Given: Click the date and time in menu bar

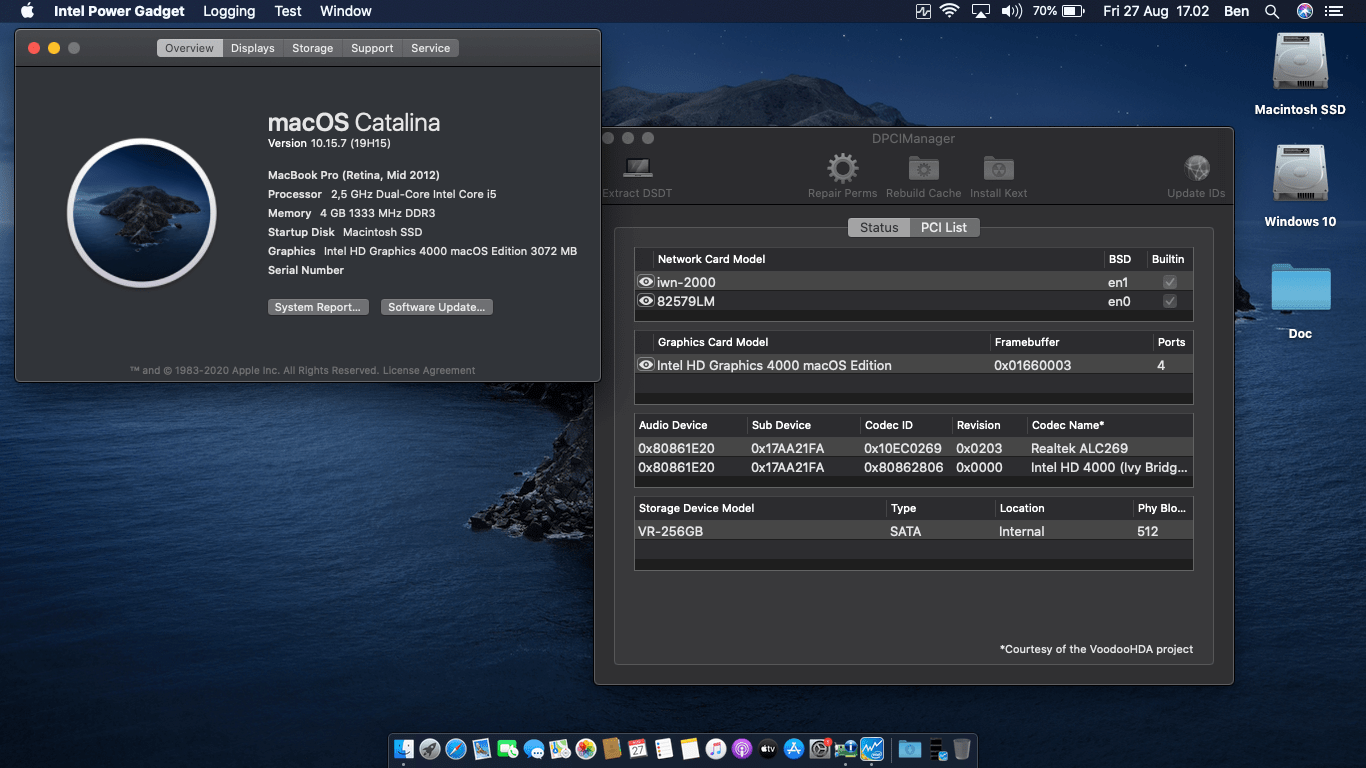Looking at the screenshot, I should (x=1156, y=11).
